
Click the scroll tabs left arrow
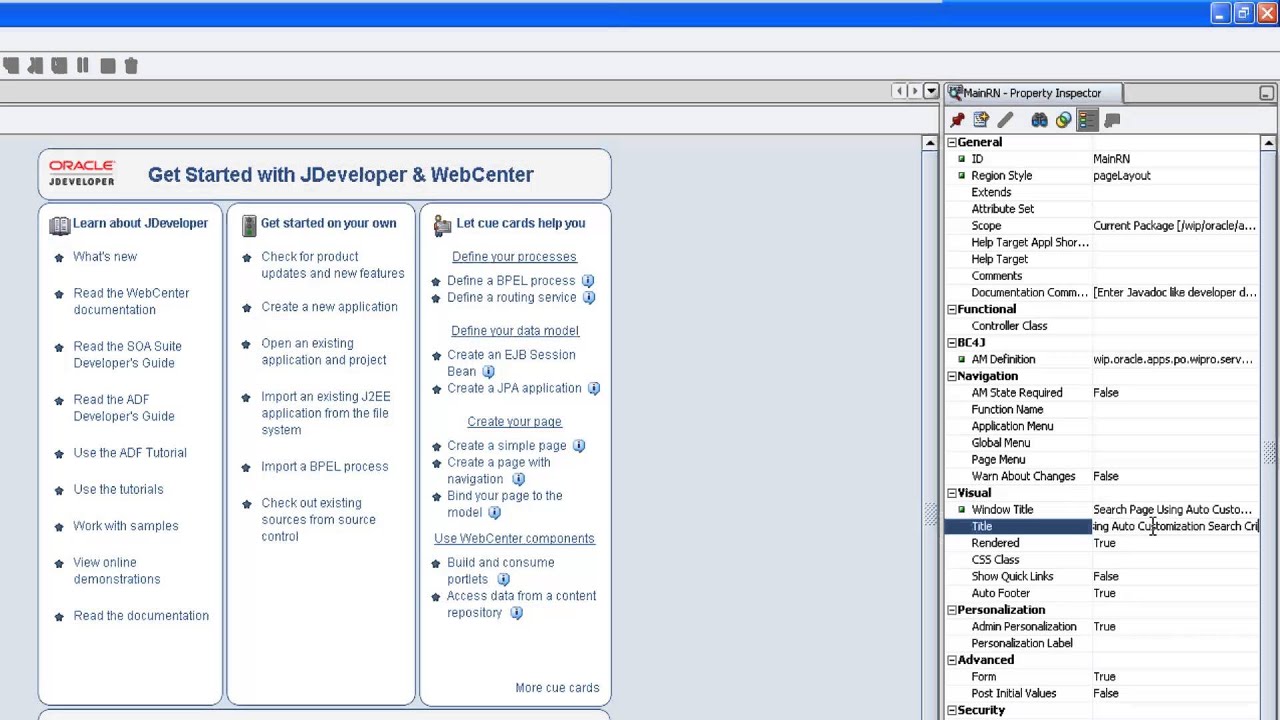(899, 91)
